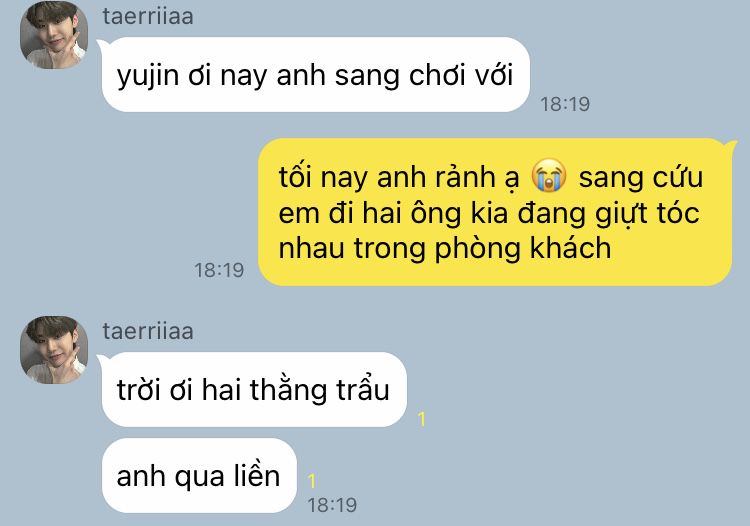This screenshot has width=750, height=526.
Task: Tap the second taerriiaa avatar photo
Action: 54,350
